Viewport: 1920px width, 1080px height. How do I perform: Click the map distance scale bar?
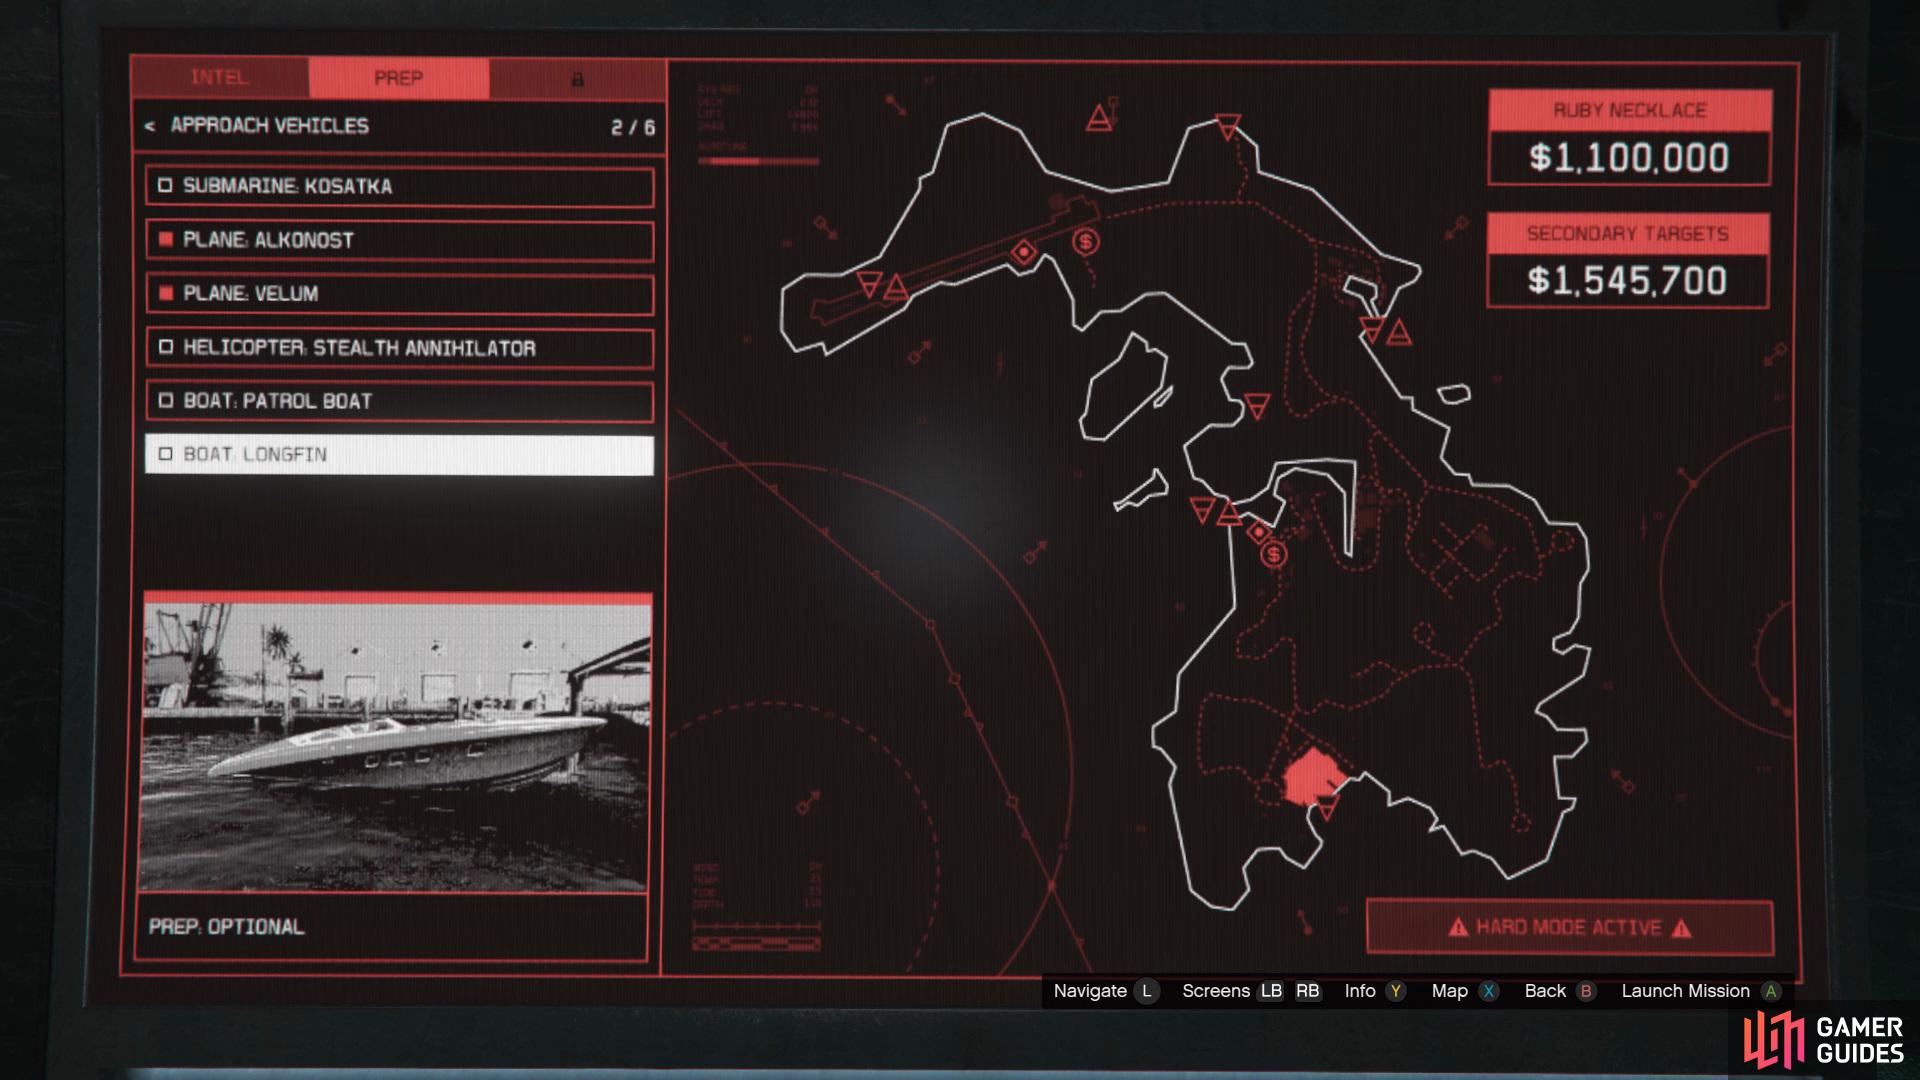pos(757,943)
